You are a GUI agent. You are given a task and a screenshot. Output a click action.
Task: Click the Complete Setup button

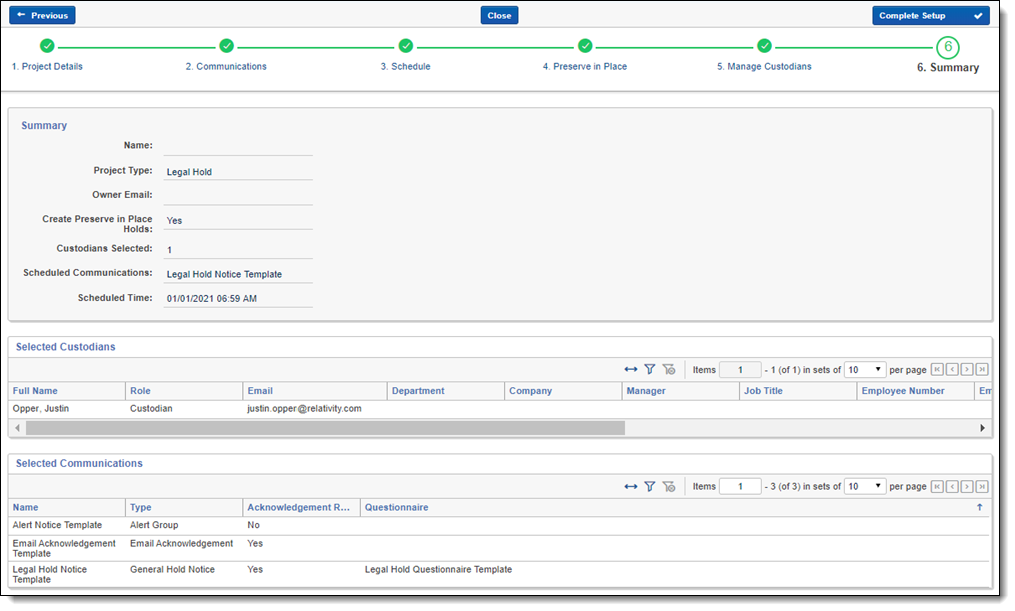[x=930, y=16]
